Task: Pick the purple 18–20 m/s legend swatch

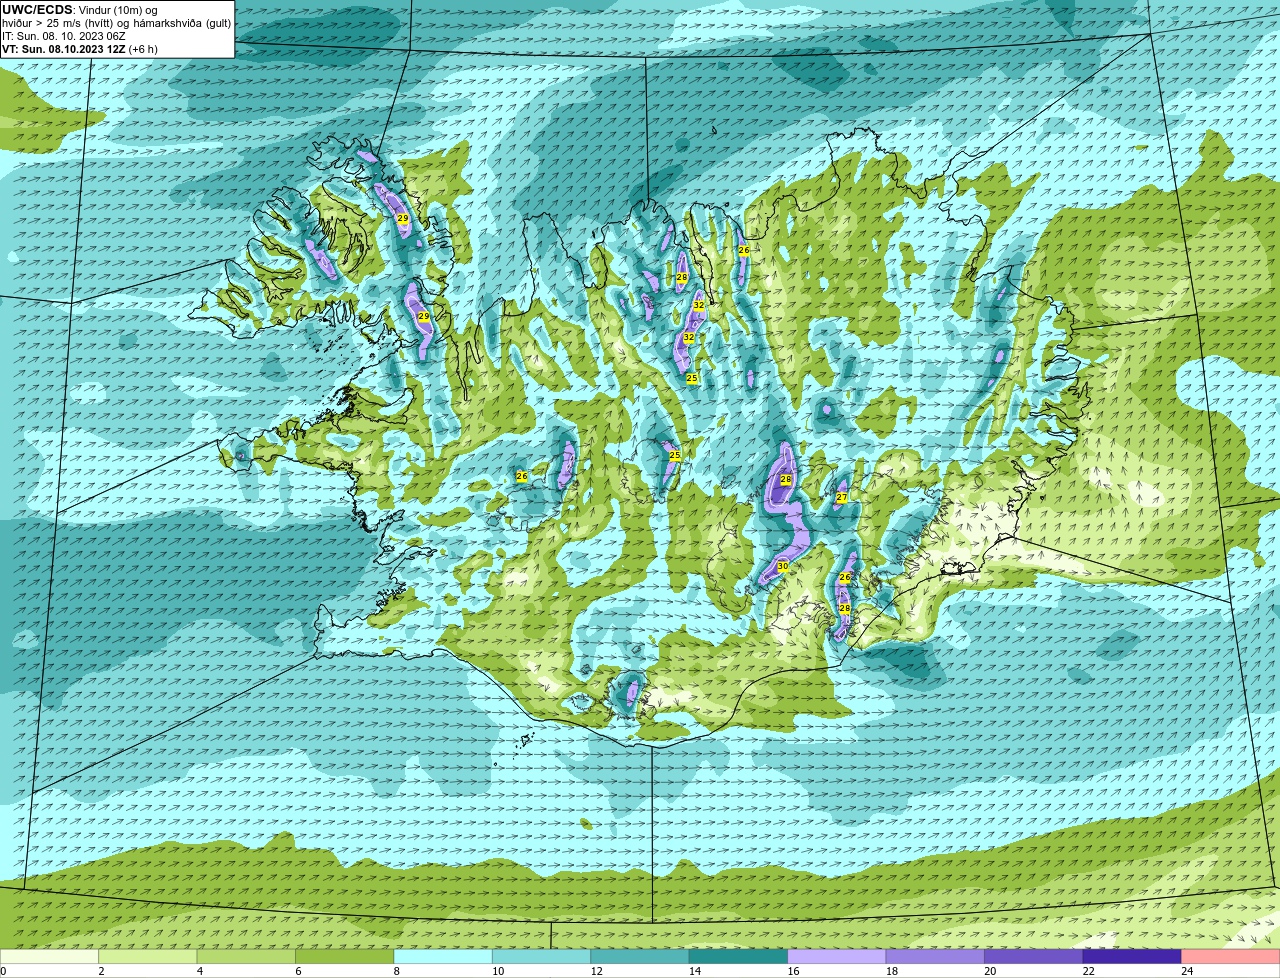Action: (936, 957)
